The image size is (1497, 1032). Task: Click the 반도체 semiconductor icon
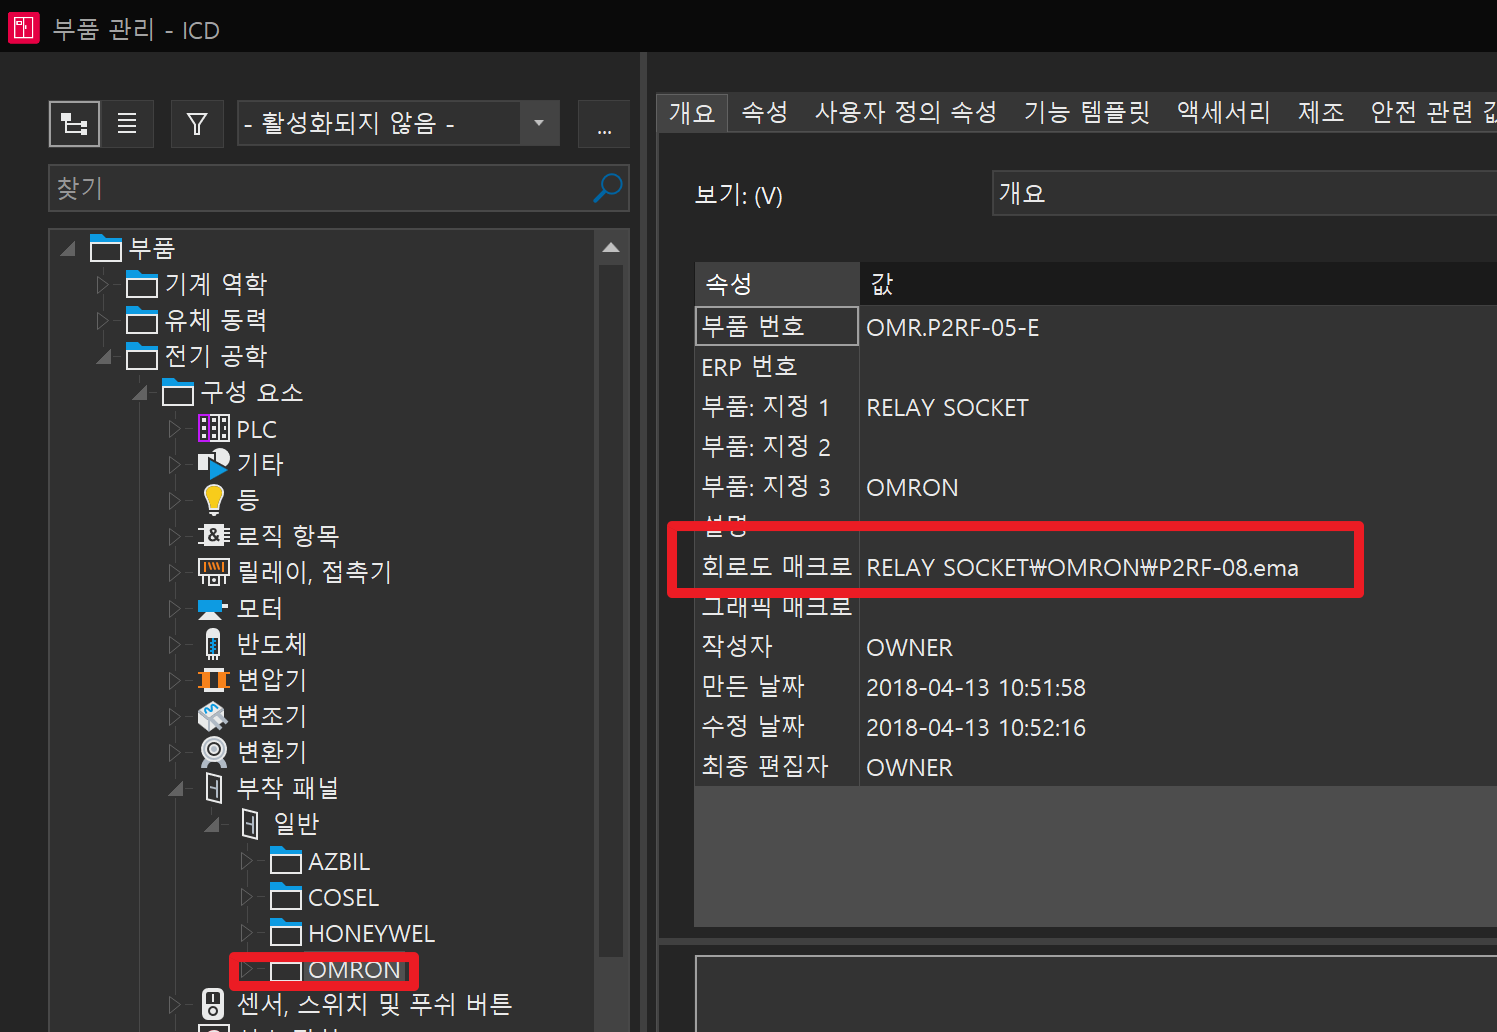(213, 643)
